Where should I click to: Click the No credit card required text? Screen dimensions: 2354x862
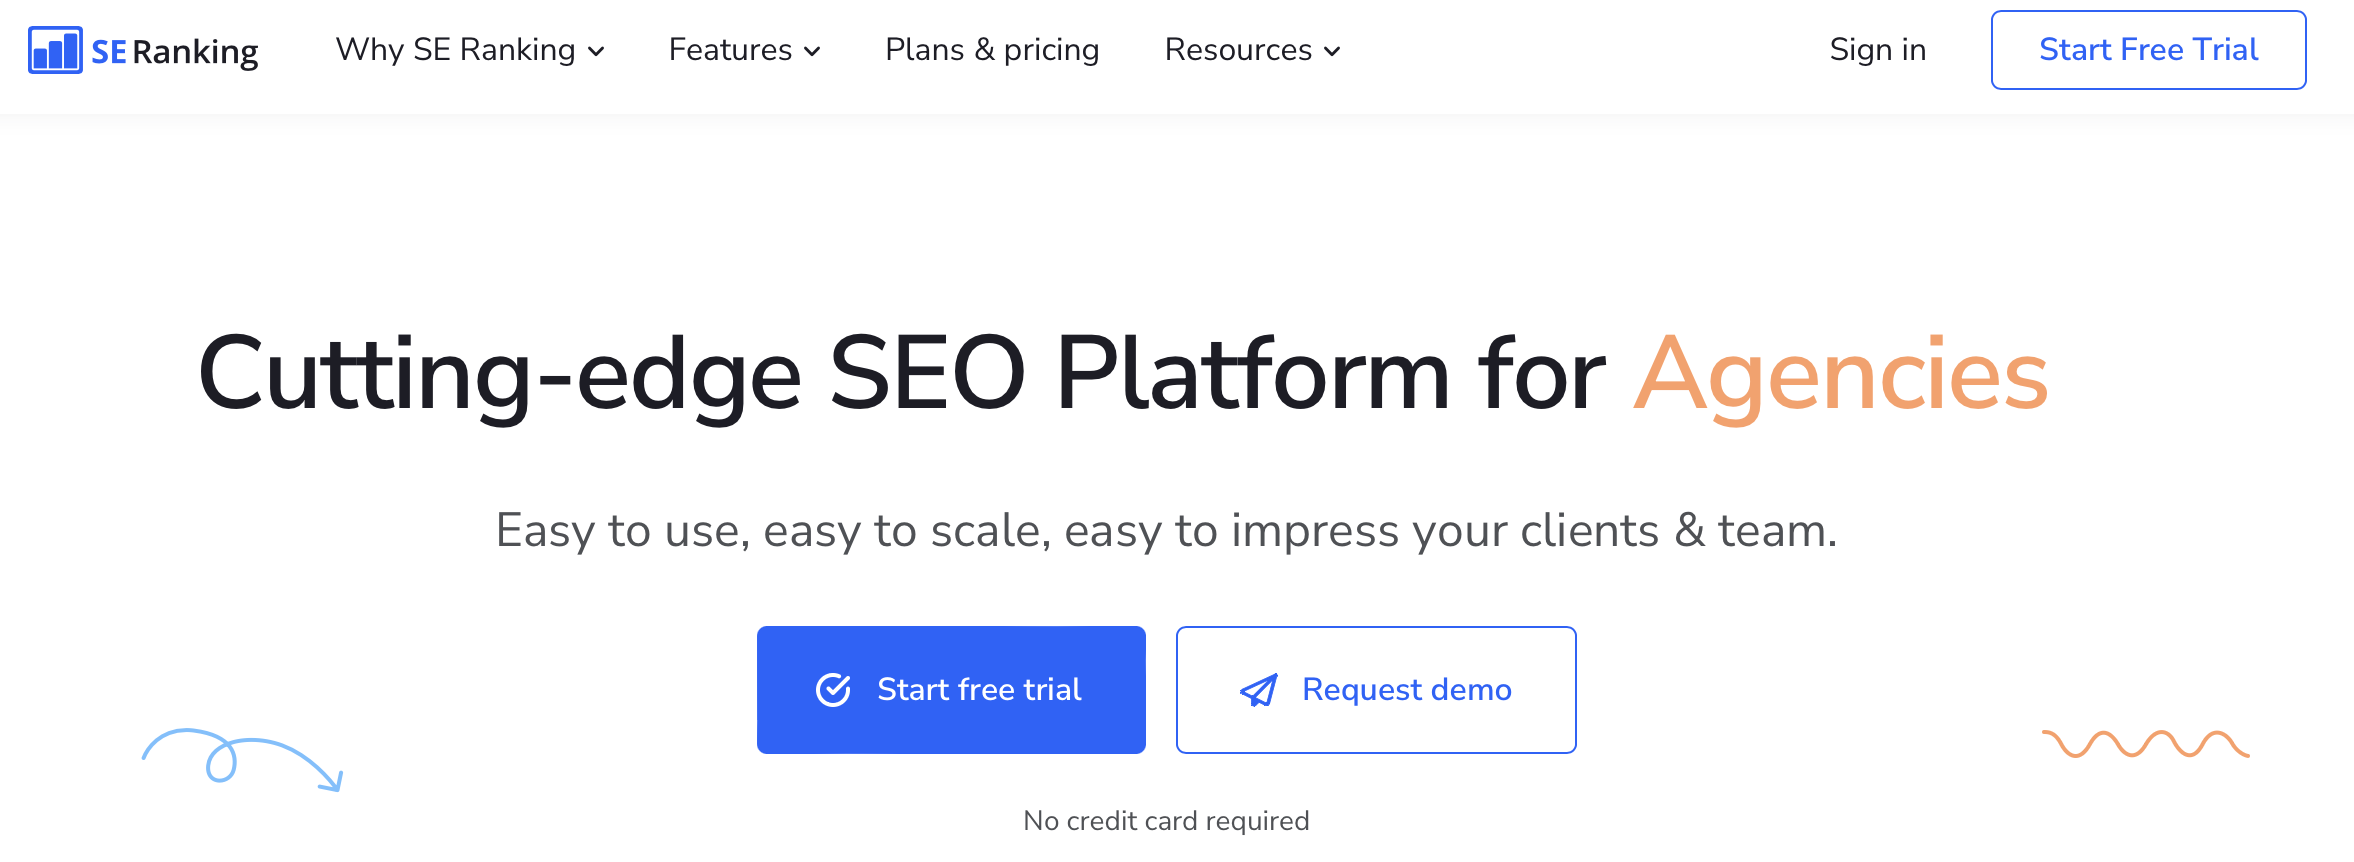pyautogui.click(x=1166, y=821)
